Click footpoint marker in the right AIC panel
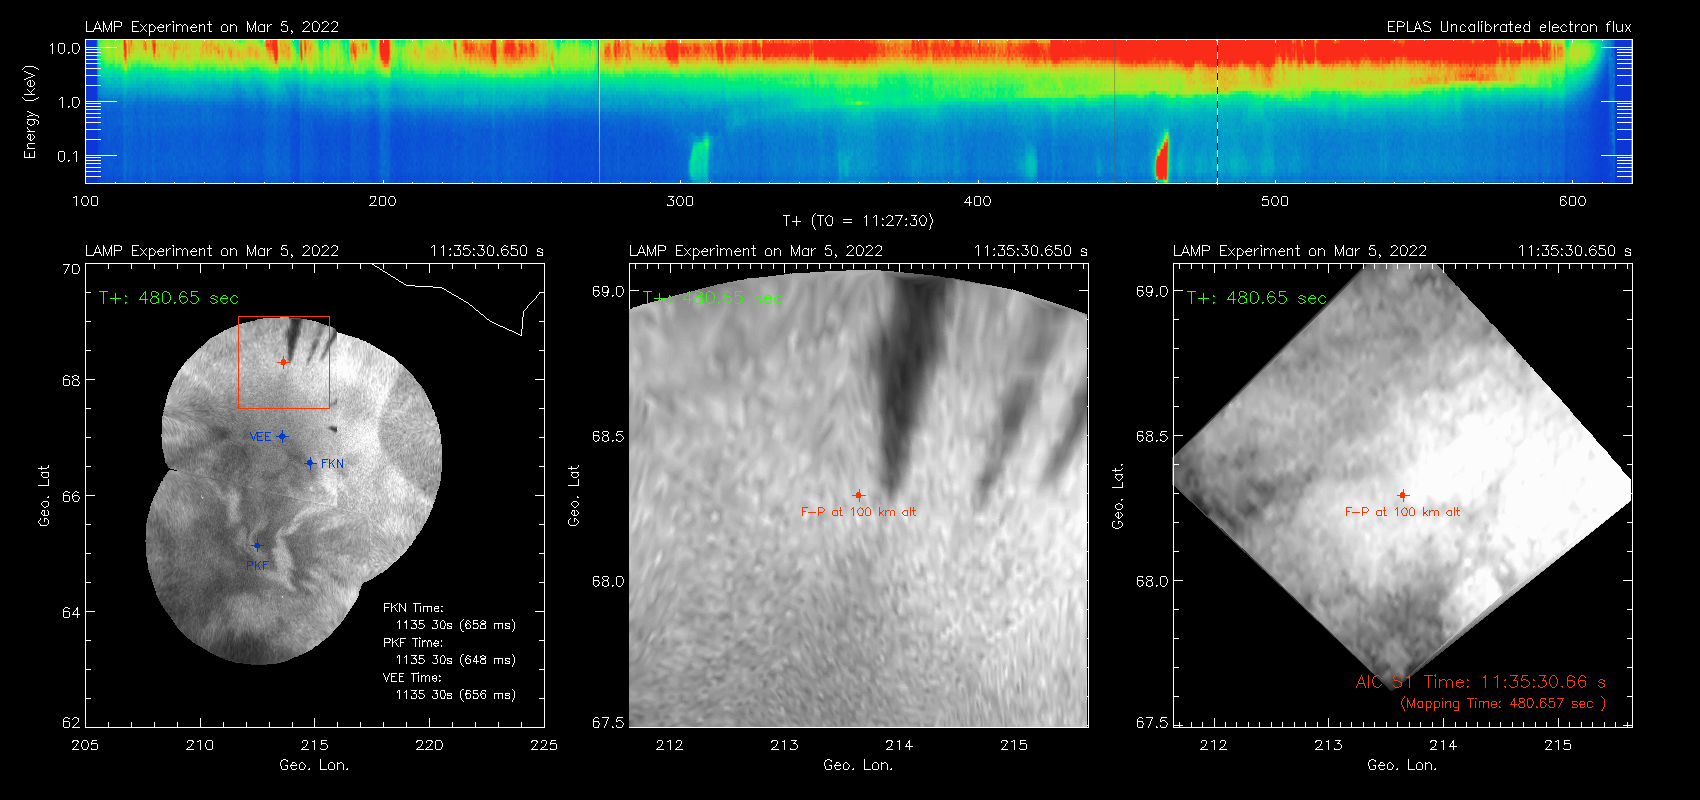Screen dimensions: 1700x800 (x=1402, y=495)
